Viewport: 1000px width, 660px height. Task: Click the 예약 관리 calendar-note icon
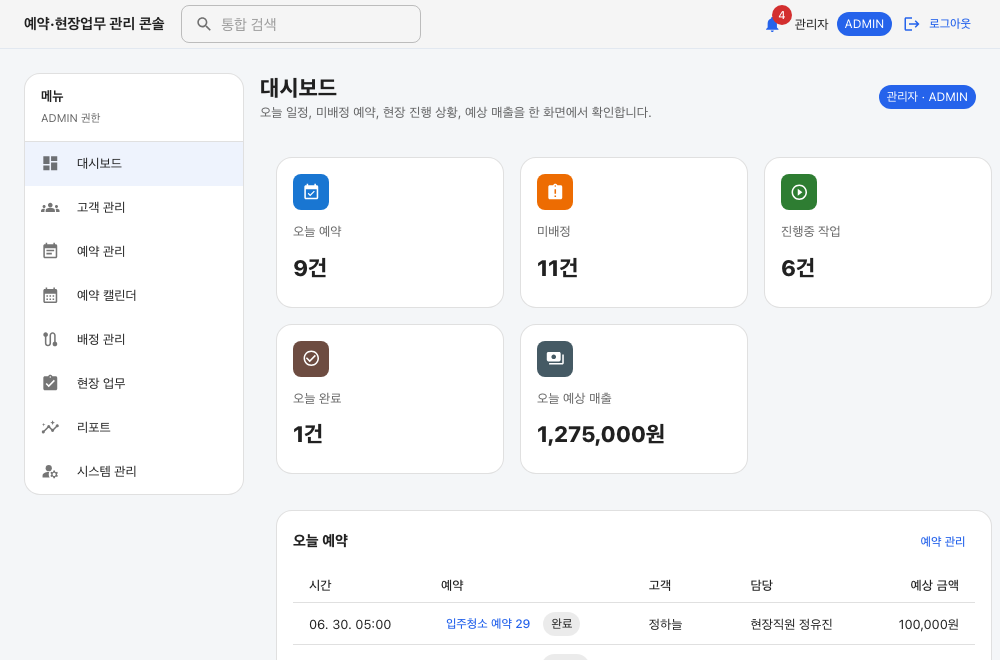50,251
